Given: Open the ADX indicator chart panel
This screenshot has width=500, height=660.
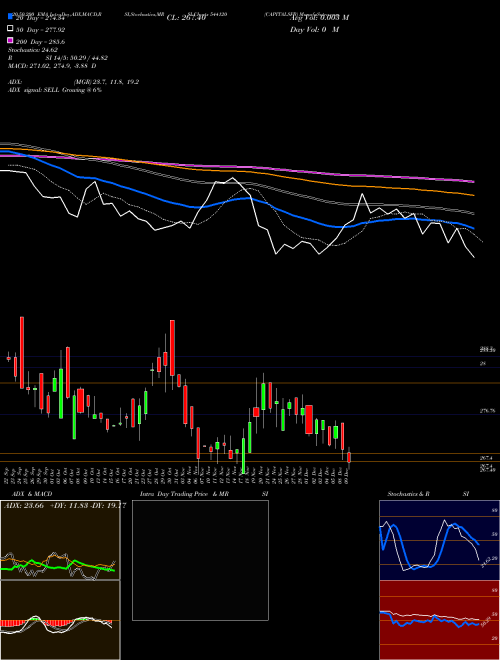Looking at the screenshot, I should tap(60, 540).
